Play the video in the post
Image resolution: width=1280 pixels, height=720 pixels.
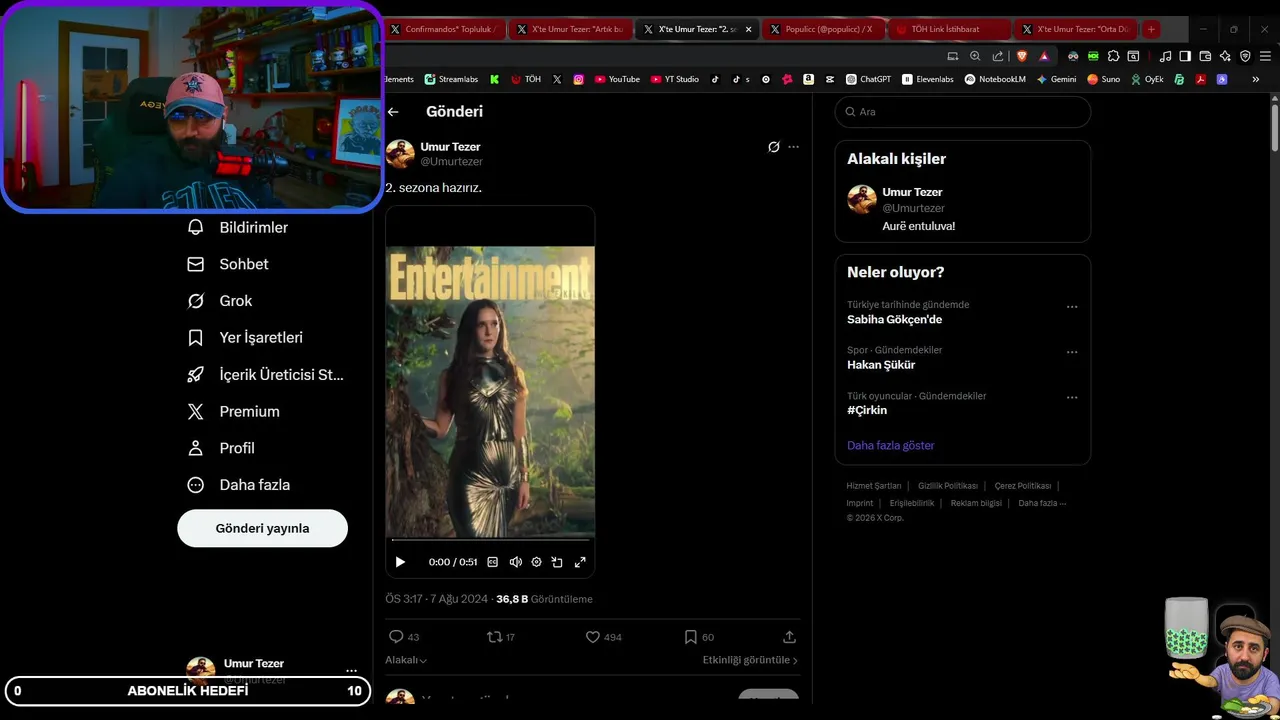tap(400, 562)
